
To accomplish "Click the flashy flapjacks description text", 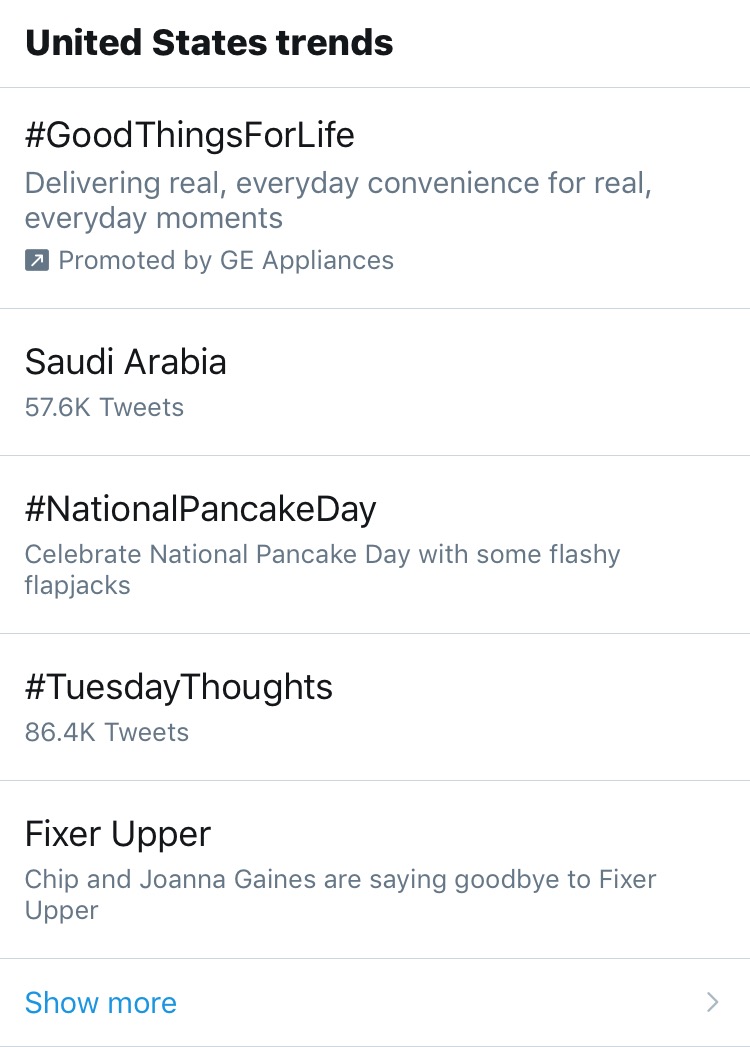I will [323, 570].
